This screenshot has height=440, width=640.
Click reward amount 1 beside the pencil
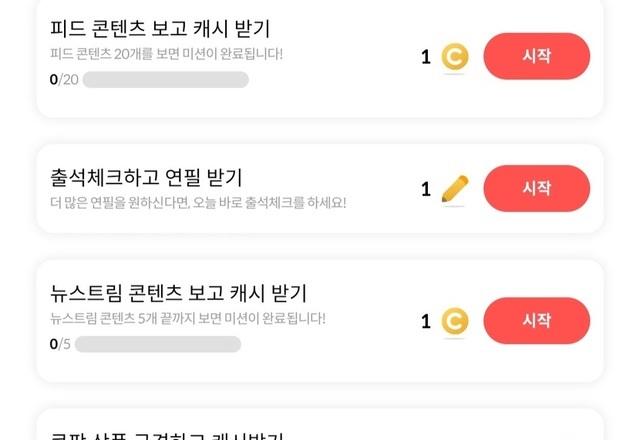click(426, 189)
